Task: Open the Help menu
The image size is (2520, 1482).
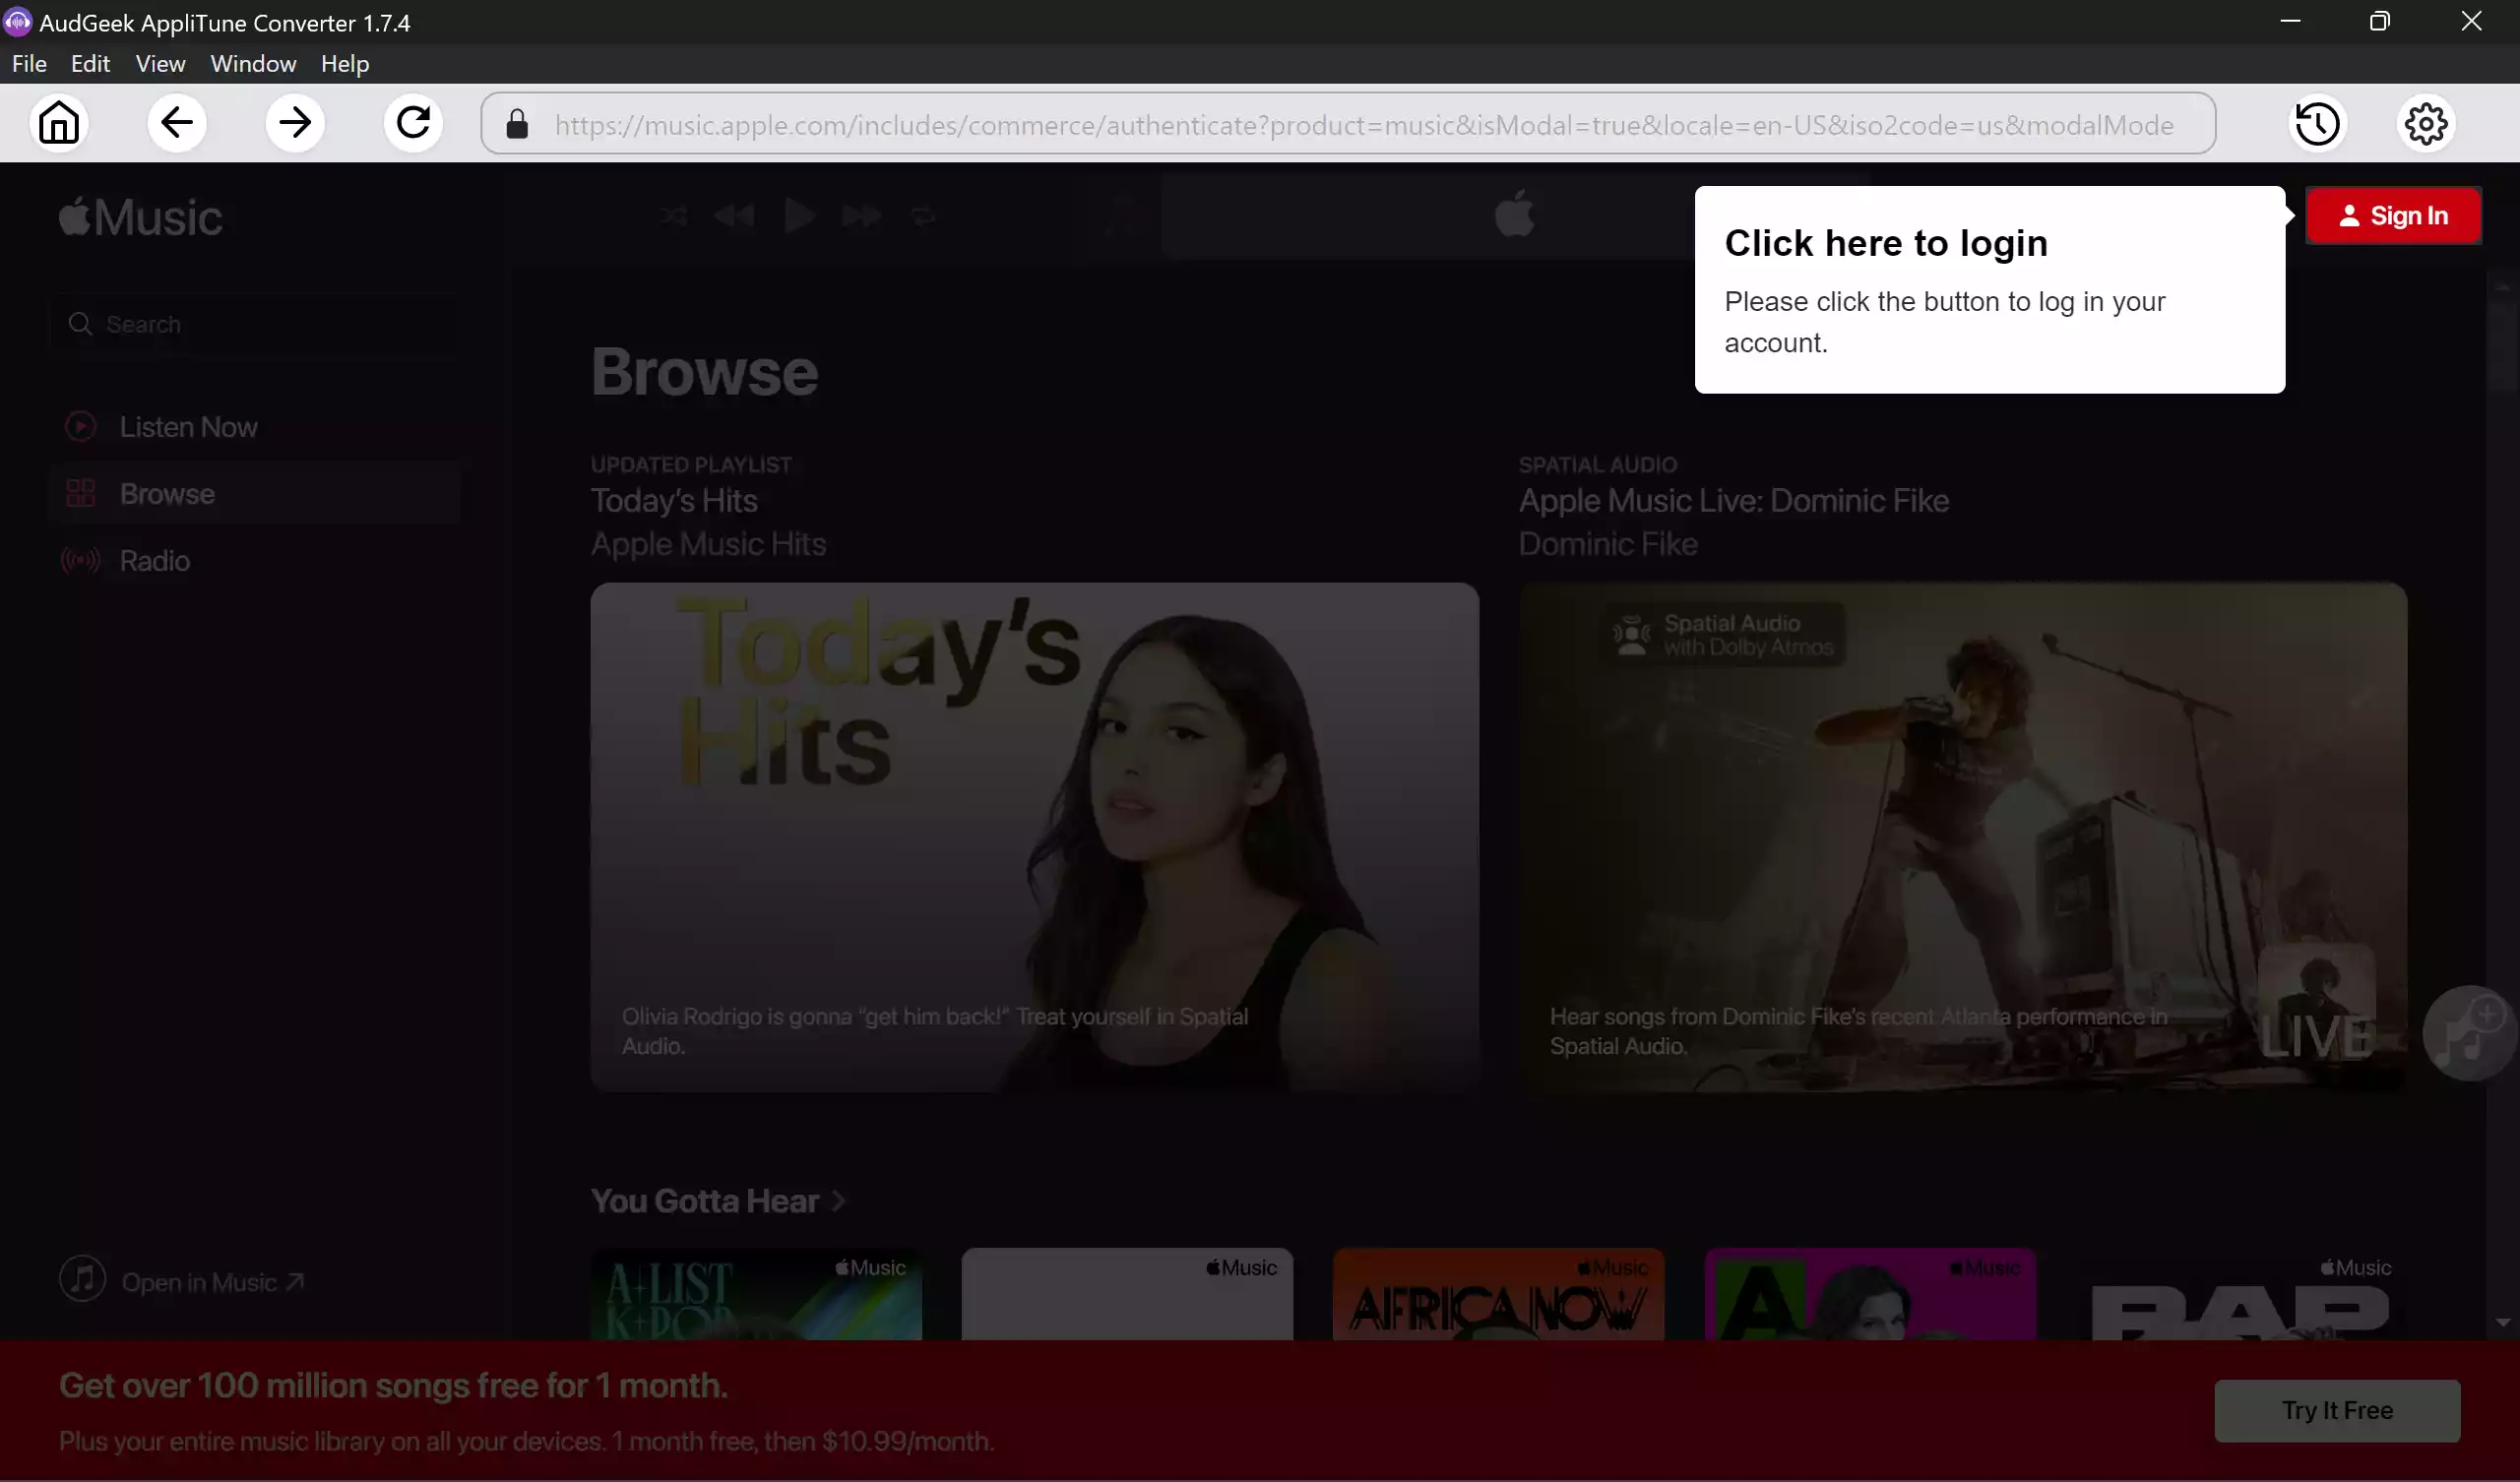Action: [345, 64]
